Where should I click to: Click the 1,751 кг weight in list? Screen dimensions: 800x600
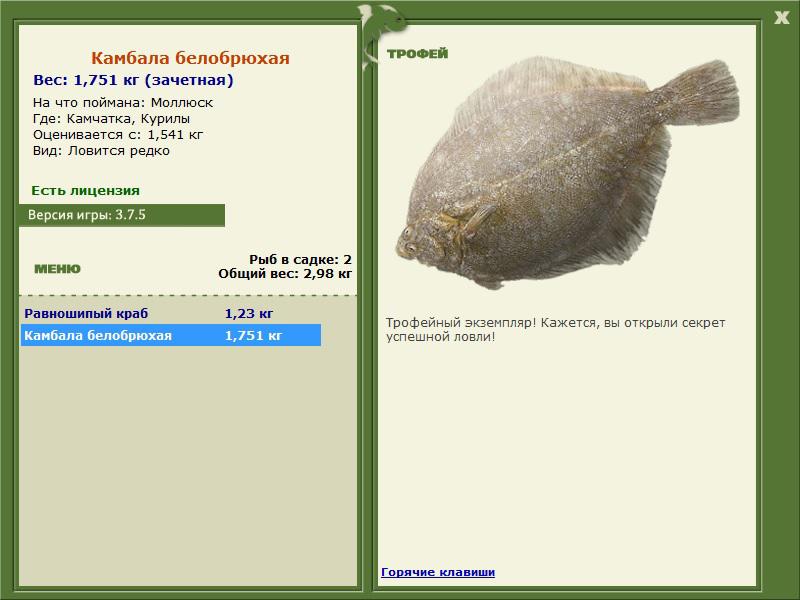point(253,336)
